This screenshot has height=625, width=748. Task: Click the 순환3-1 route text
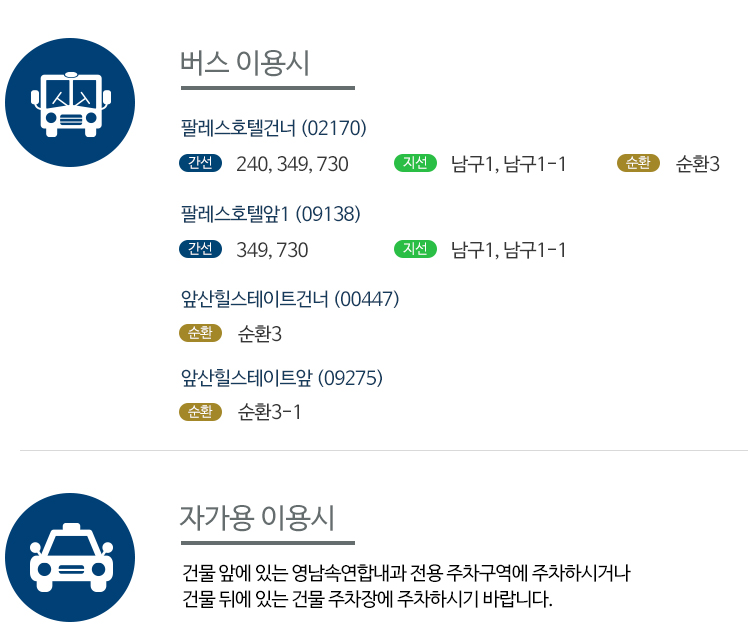click(x=269, y=411)
